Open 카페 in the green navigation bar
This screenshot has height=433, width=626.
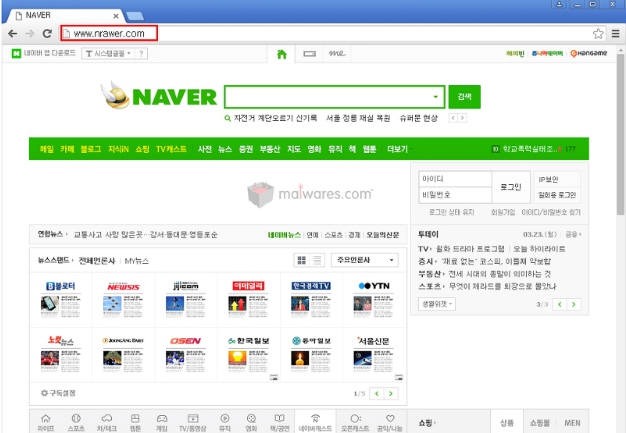point(67,149)
